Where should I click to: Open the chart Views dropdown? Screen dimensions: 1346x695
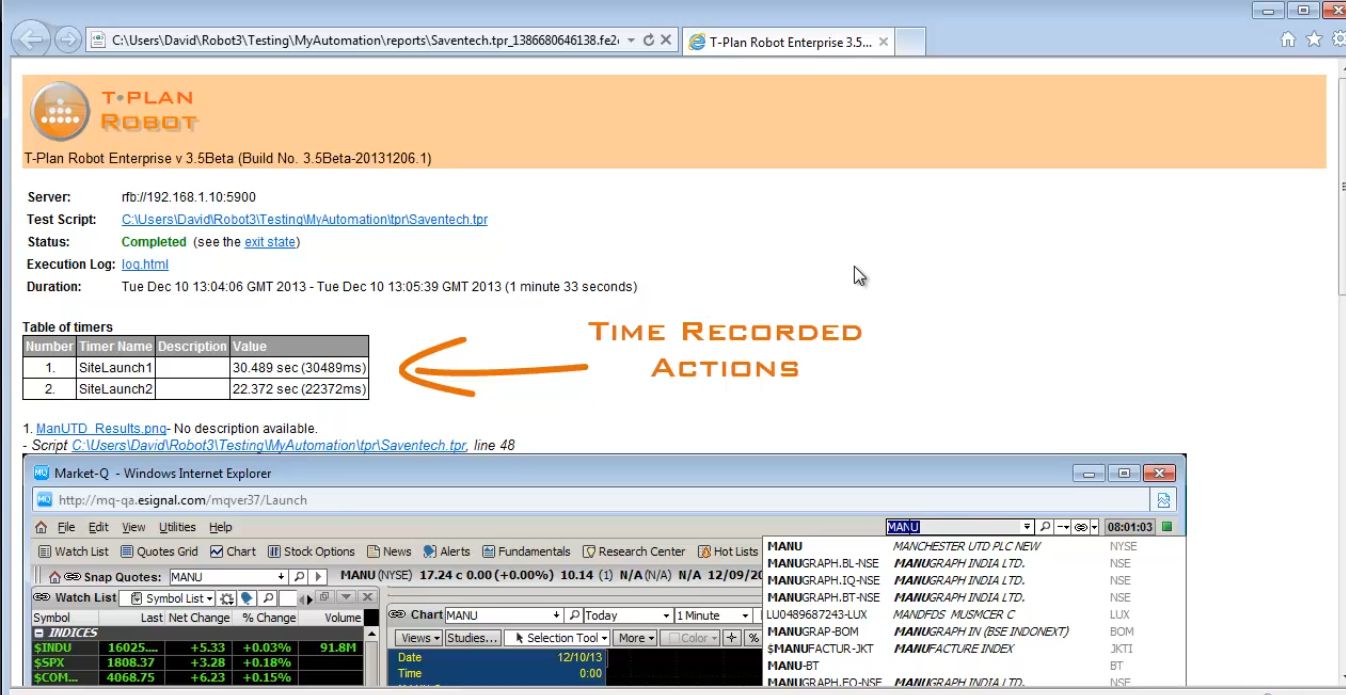pos(420,638)
